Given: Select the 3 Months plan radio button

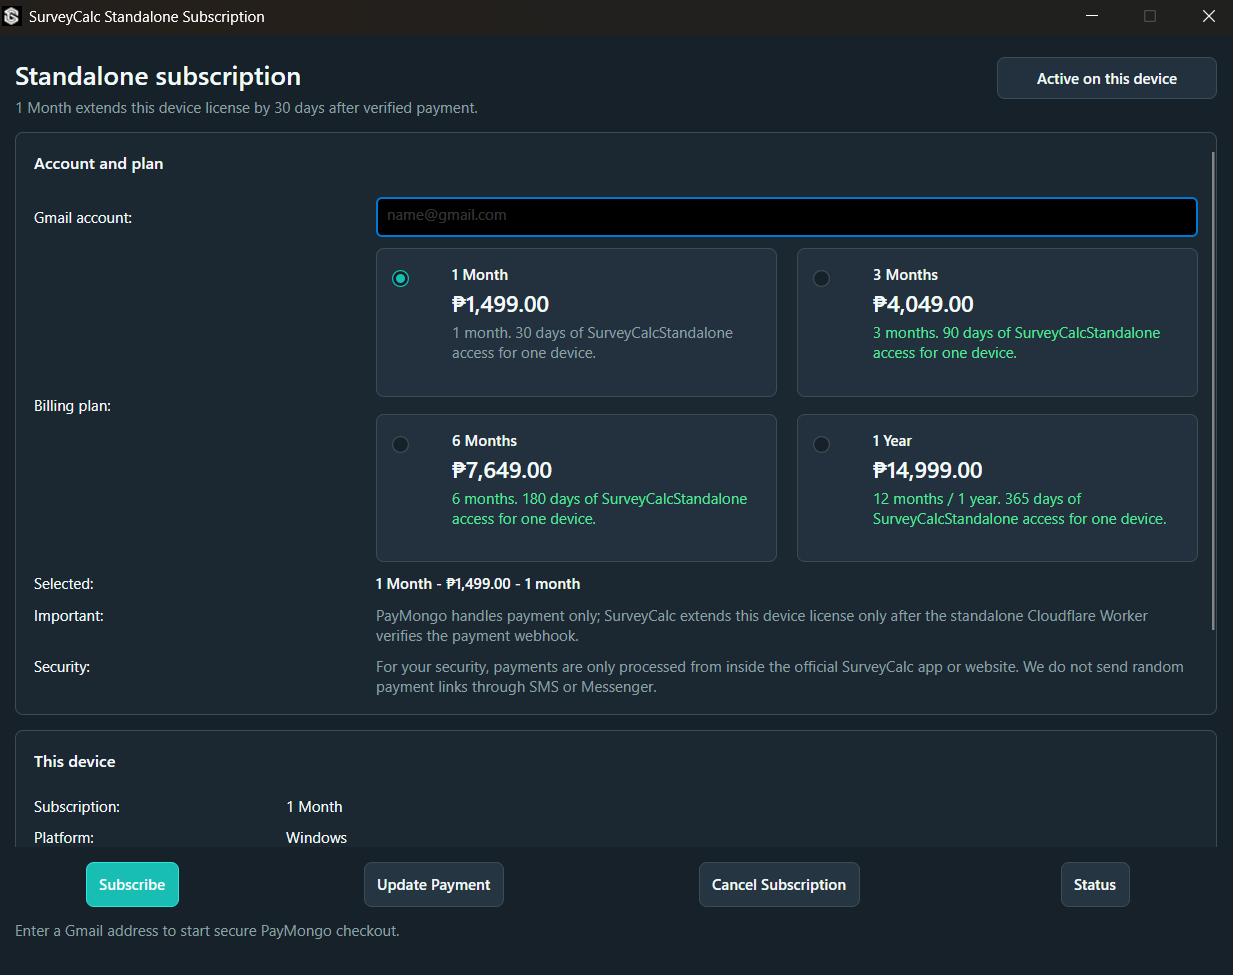Looking at the screenshot, I should (x=822, y=279).
